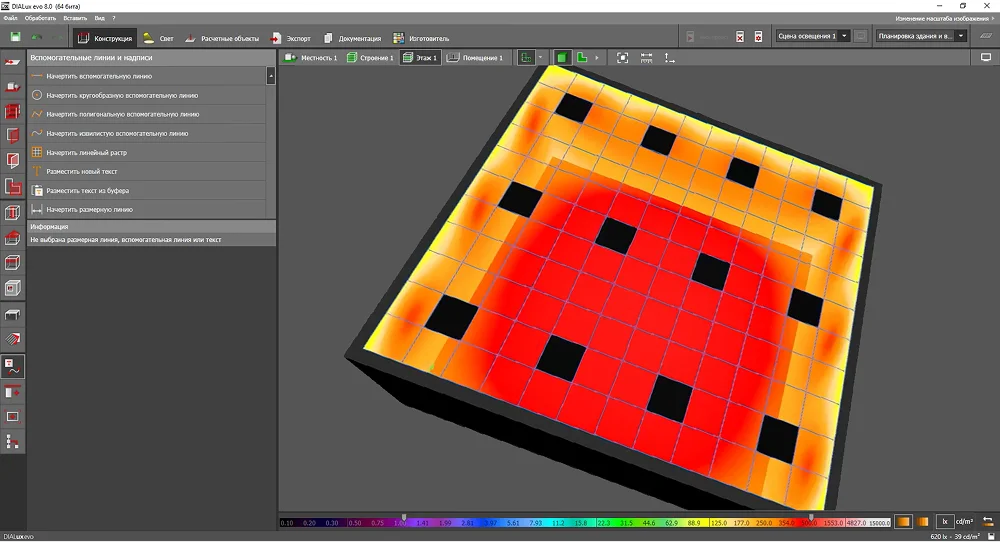Select Начертить вспомогательную линию tool
Image resolution: width=1000 pixels, height=542 pixels.
point(98,76)
